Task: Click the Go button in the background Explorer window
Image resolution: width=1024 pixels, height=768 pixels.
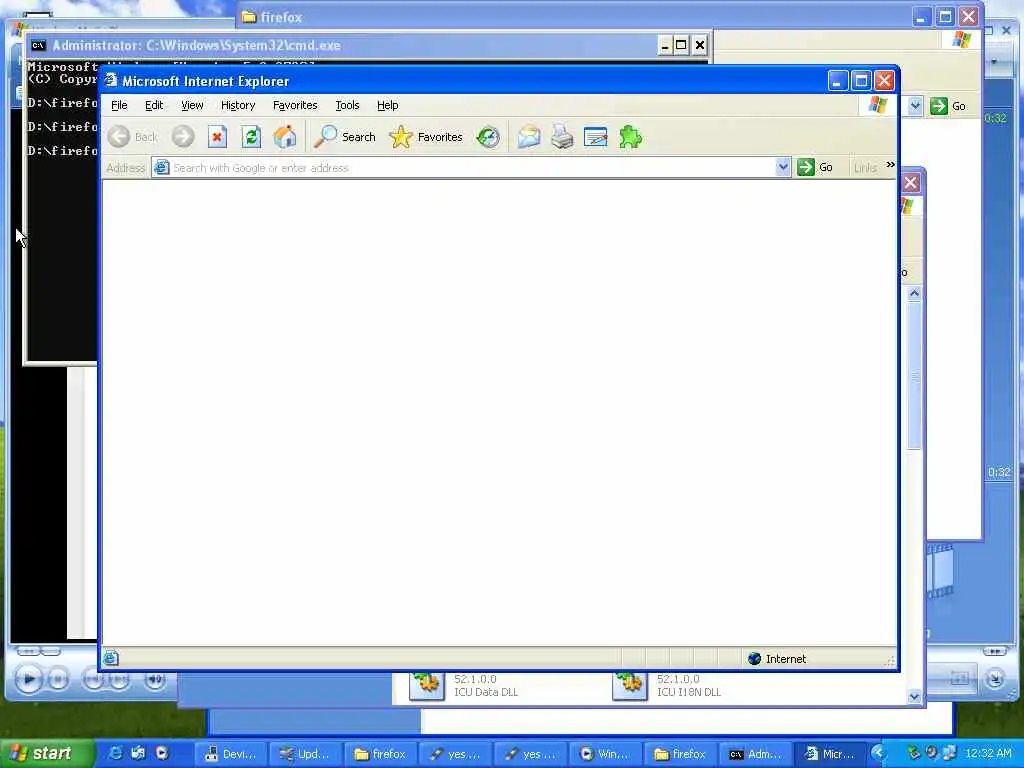Action: [948, 106]
